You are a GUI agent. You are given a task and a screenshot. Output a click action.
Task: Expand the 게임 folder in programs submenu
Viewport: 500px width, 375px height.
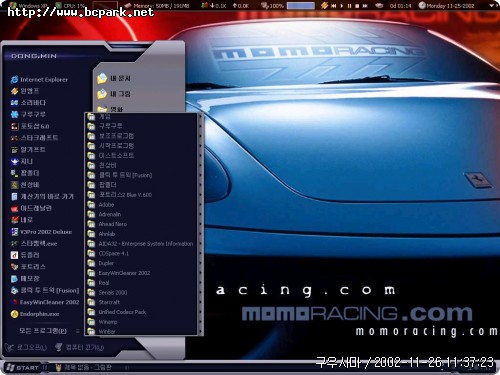143,116
